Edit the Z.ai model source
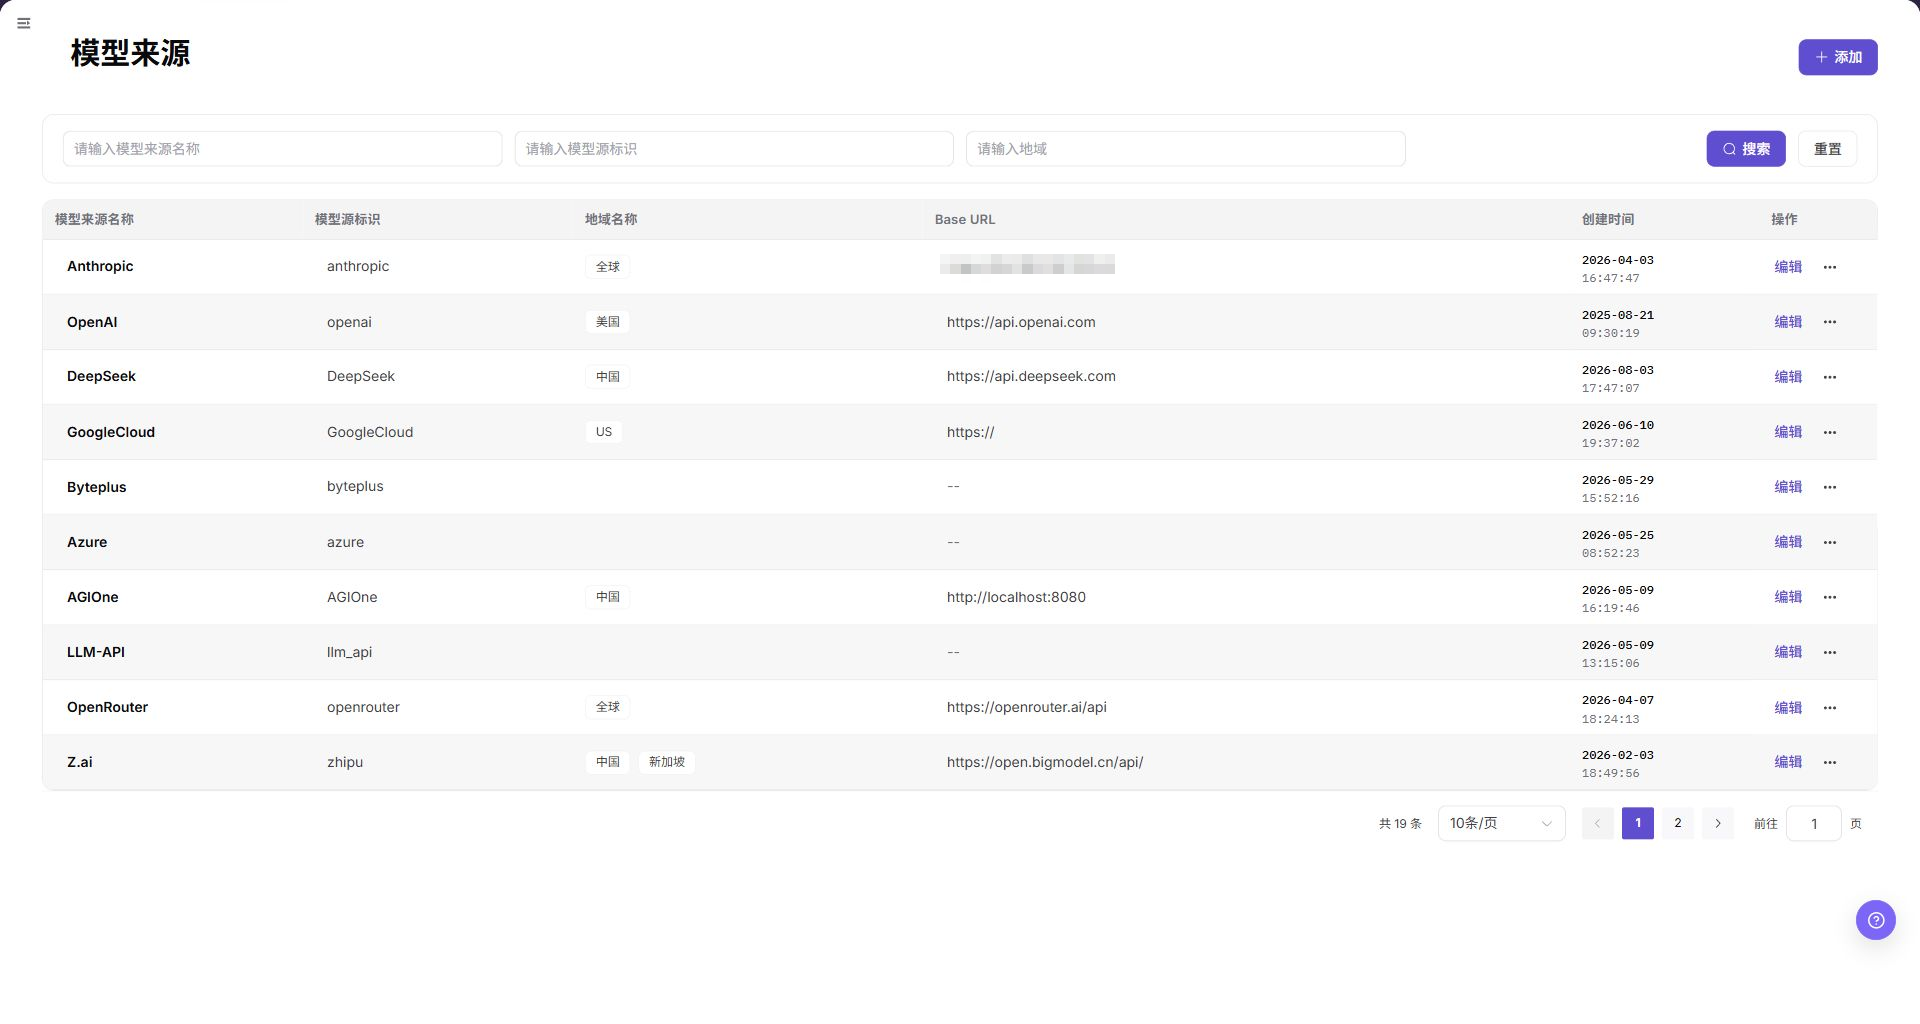1920x1024 pixels. click(1787, 762)
